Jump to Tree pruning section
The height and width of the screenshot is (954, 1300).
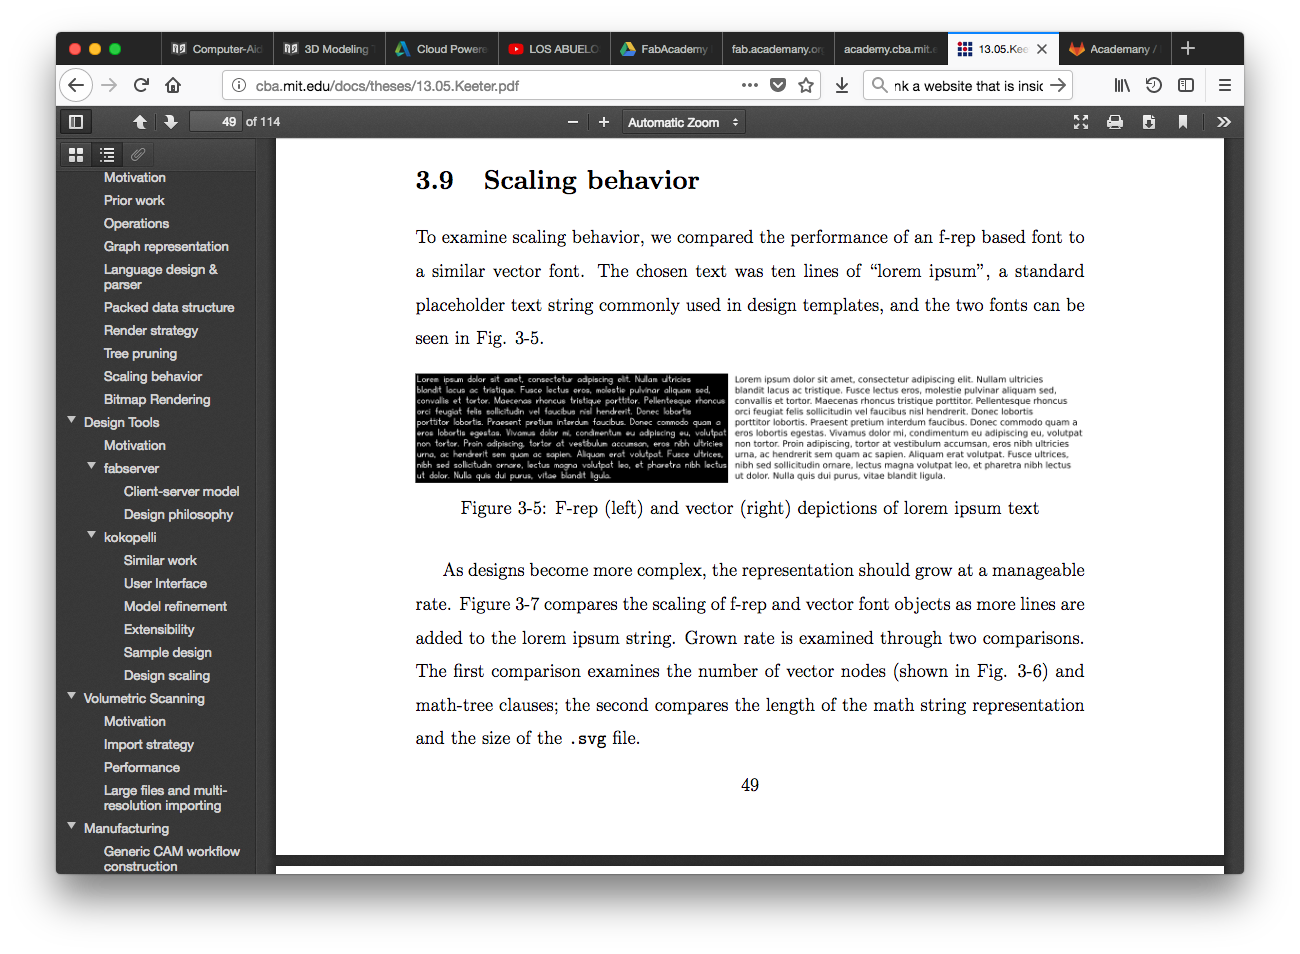[140, 353]
